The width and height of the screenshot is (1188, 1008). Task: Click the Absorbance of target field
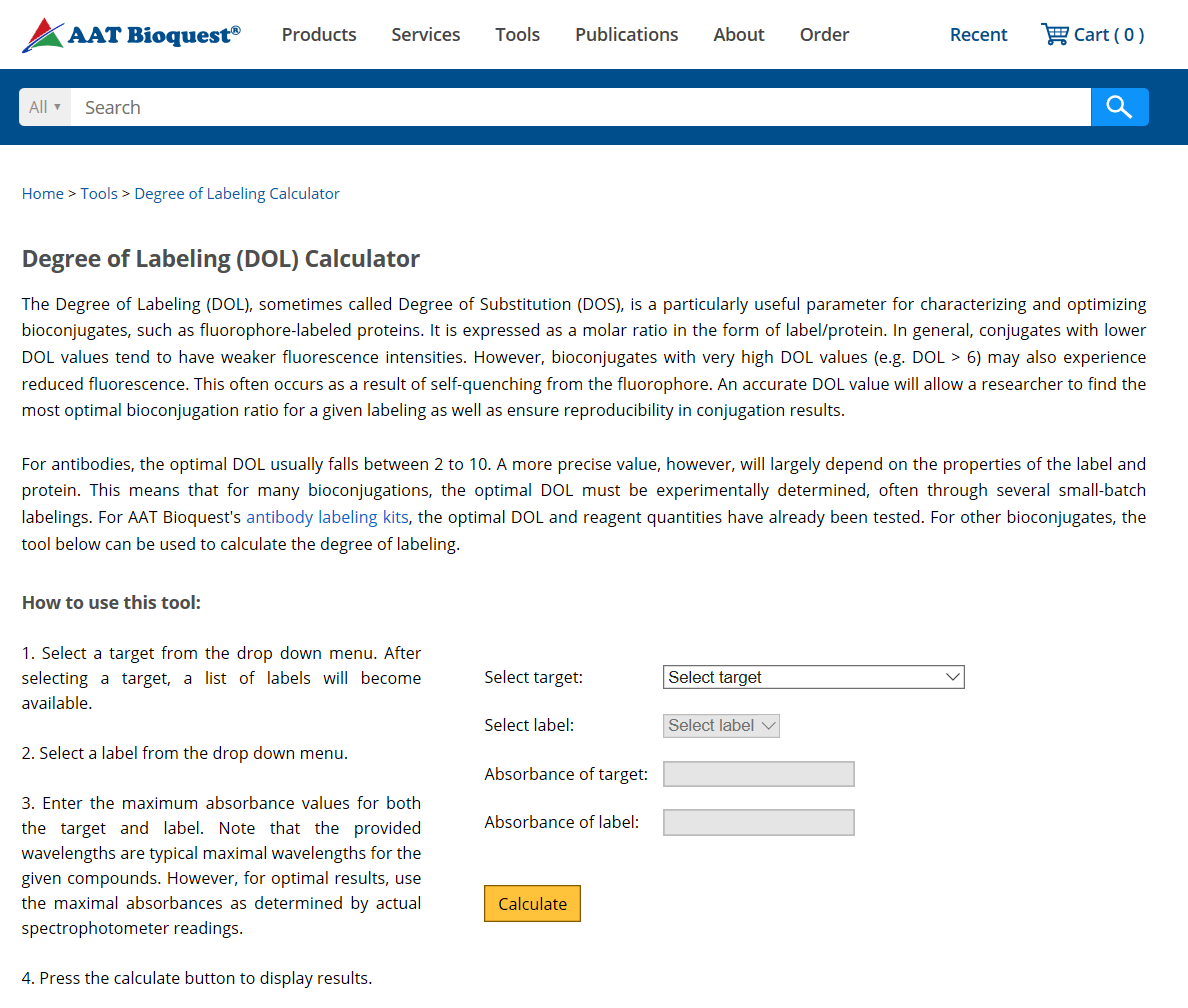pos(758,774)
